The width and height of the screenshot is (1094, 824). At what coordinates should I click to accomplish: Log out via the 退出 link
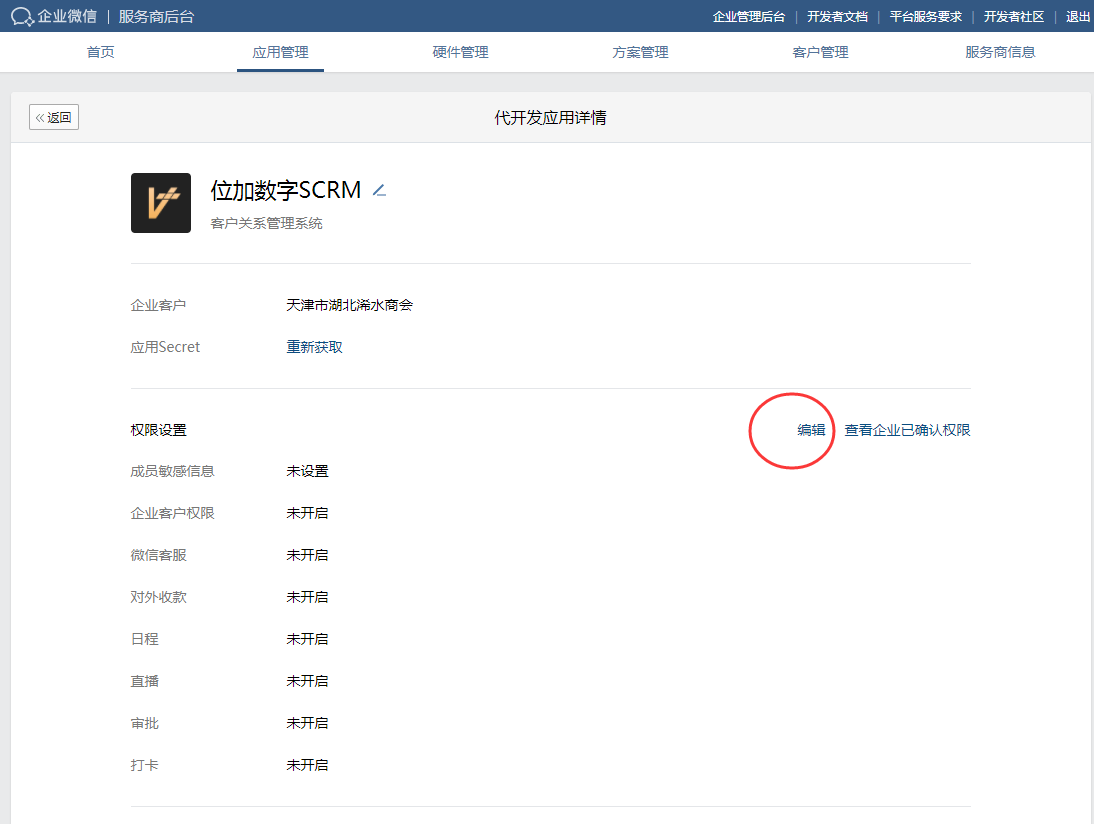click(1078, 17)
